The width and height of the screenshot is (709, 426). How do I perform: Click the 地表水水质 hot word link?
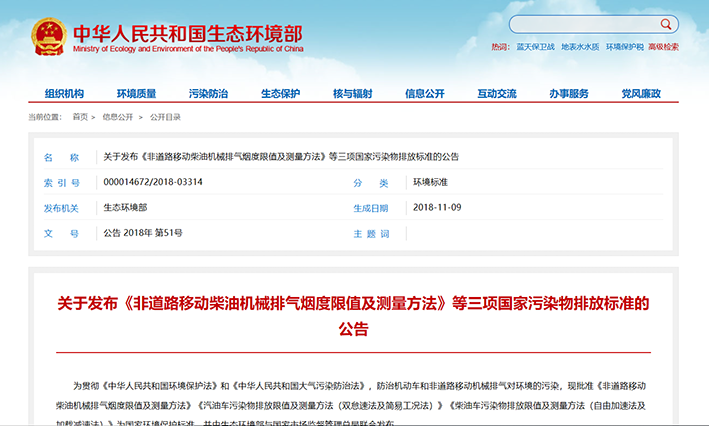(x=579, y=47)
